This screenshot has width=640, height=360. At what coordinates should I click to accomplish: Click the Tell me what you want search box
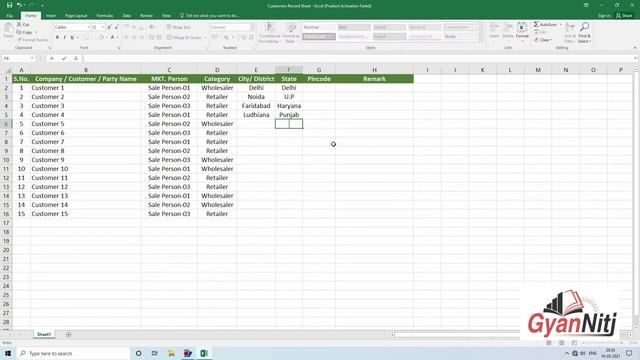point(209,16)
